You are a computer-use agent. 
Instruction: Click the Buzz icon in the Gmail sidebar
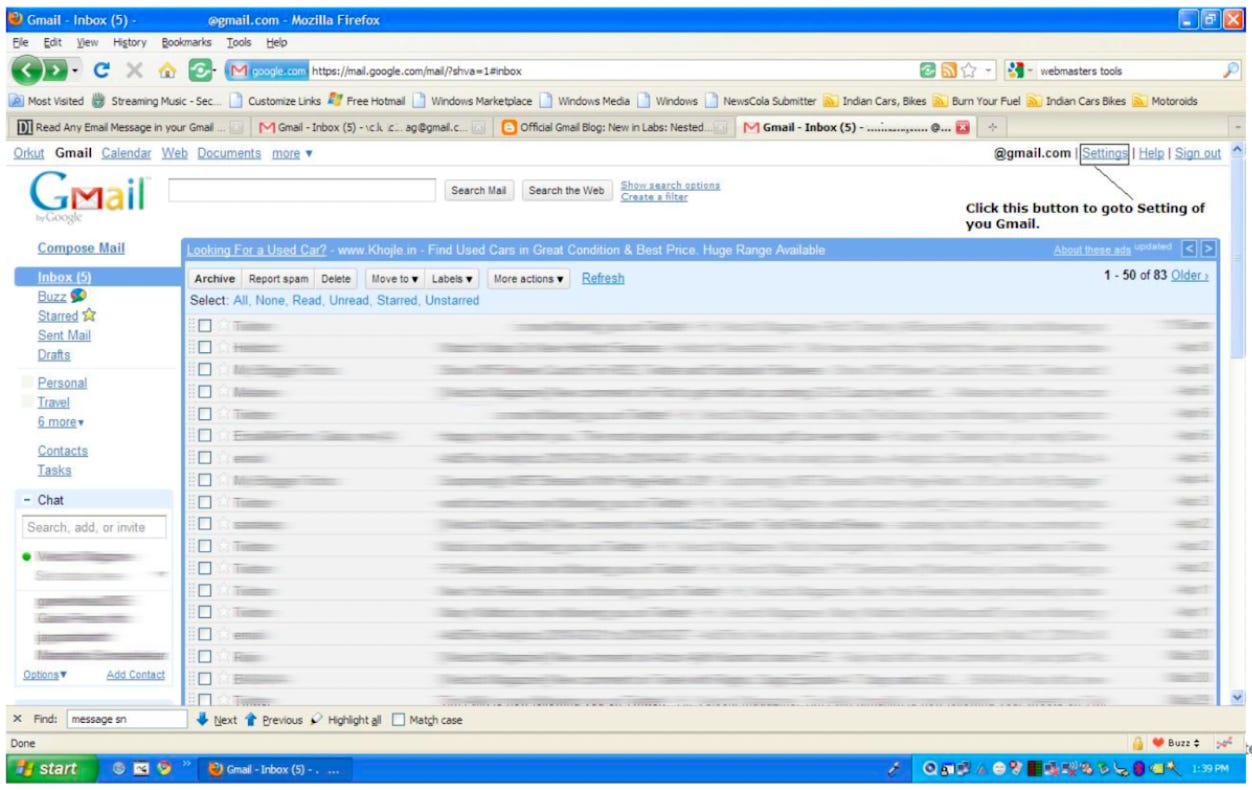point(78,297)
